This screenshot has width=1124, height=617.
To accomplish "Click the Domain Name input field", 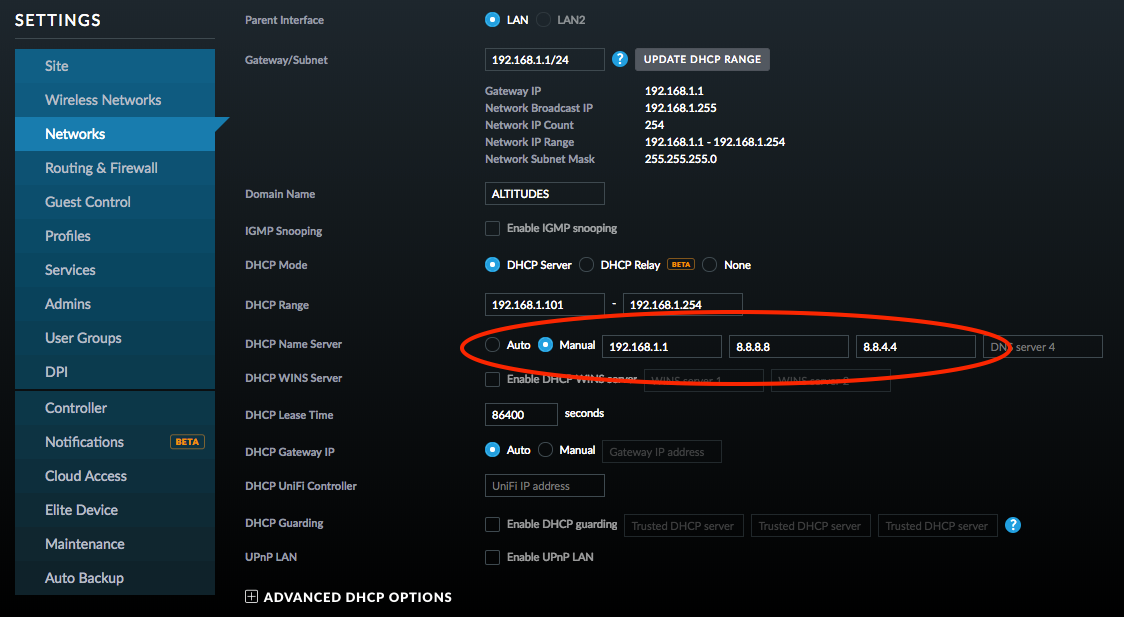I will [544, 194].
